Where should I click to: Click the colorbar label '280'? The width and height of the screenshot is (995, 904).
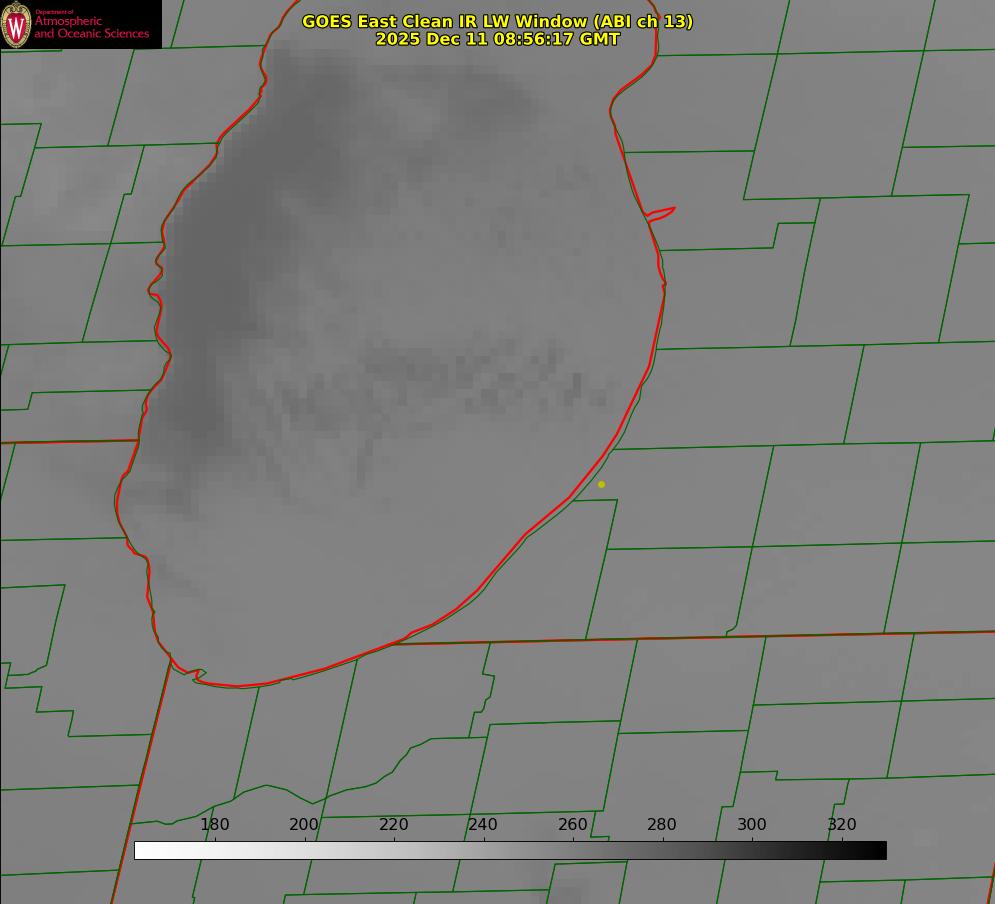pos(662,824)
